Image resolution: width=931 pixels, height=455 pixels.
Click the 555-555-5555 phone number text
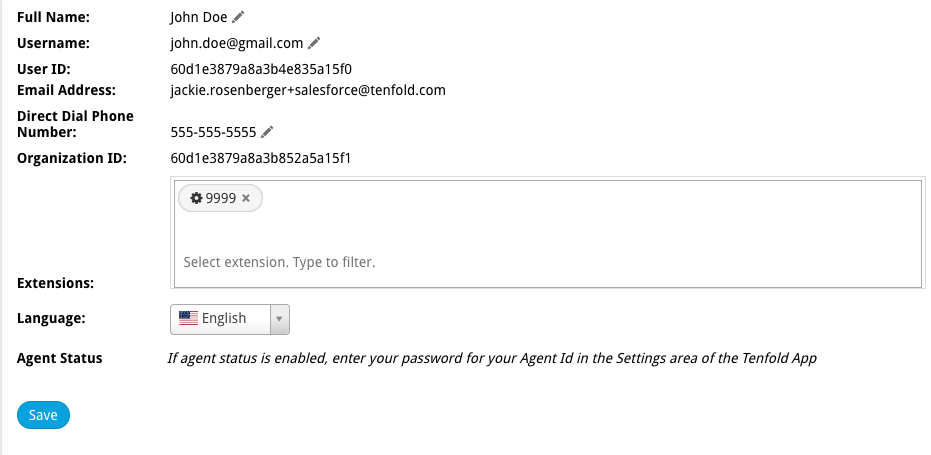[x=213, y=132]
